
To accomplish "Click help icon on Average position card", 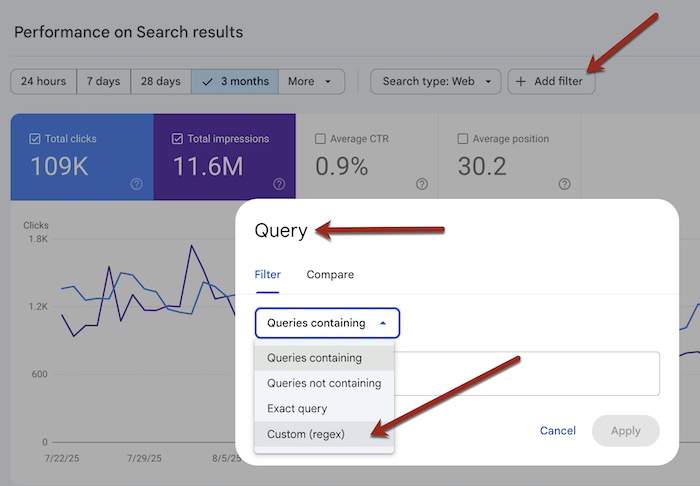I will [x=564, y=184].
